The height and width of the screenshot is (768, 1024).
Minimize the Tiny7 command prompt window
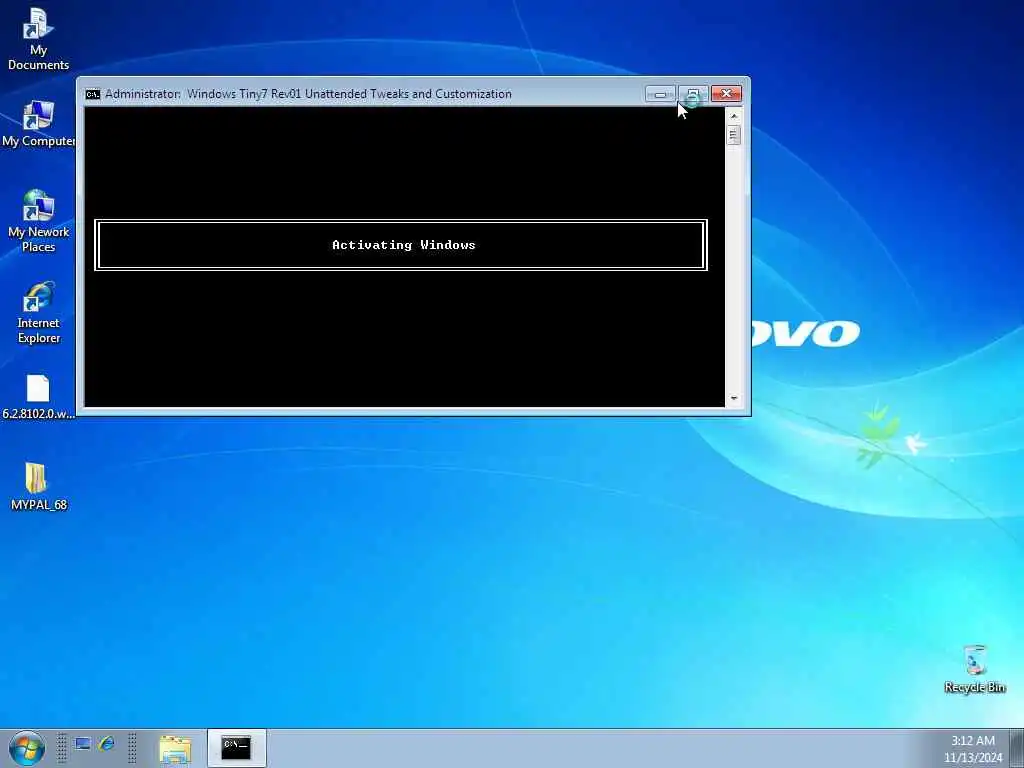[x=660, y=94]
